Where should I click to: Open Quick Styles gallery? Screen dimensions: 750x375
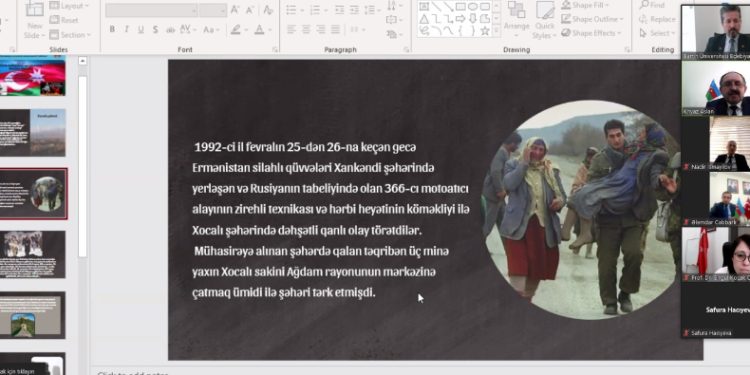(x=545, y=20)
